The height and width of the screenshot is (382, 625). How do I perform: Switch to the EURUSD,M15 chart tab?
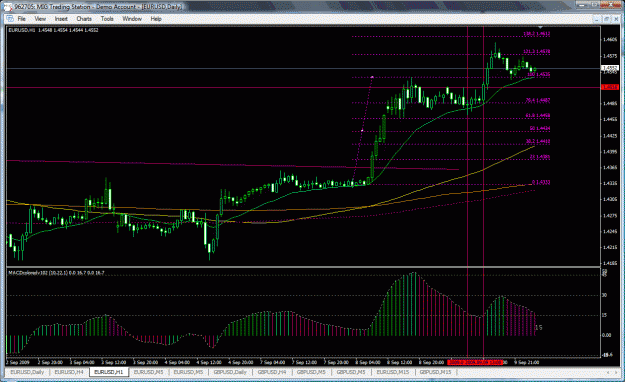tap(393, 372)
